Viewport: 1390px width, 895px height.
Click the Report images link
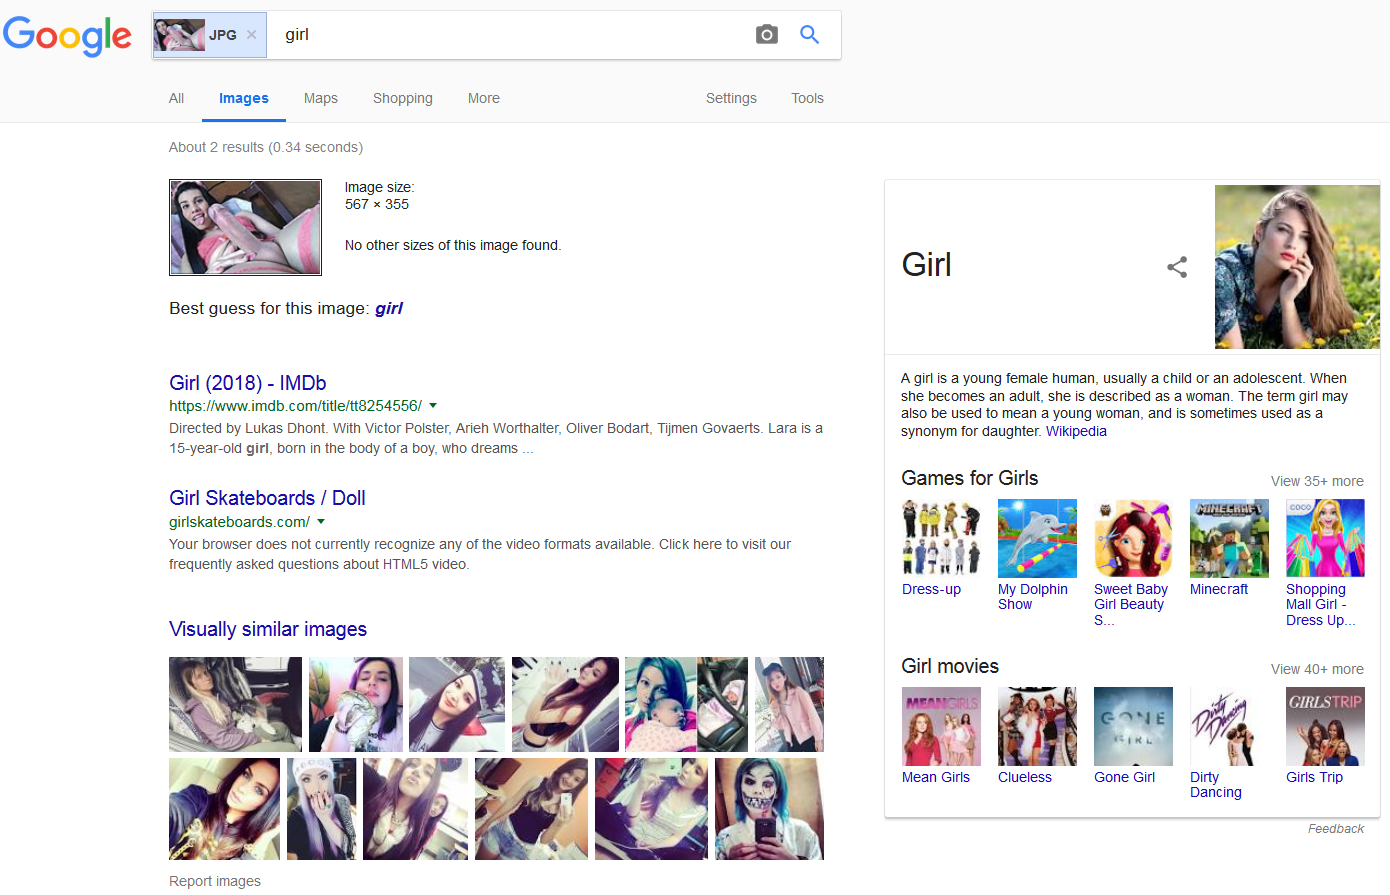coord(215,881)
